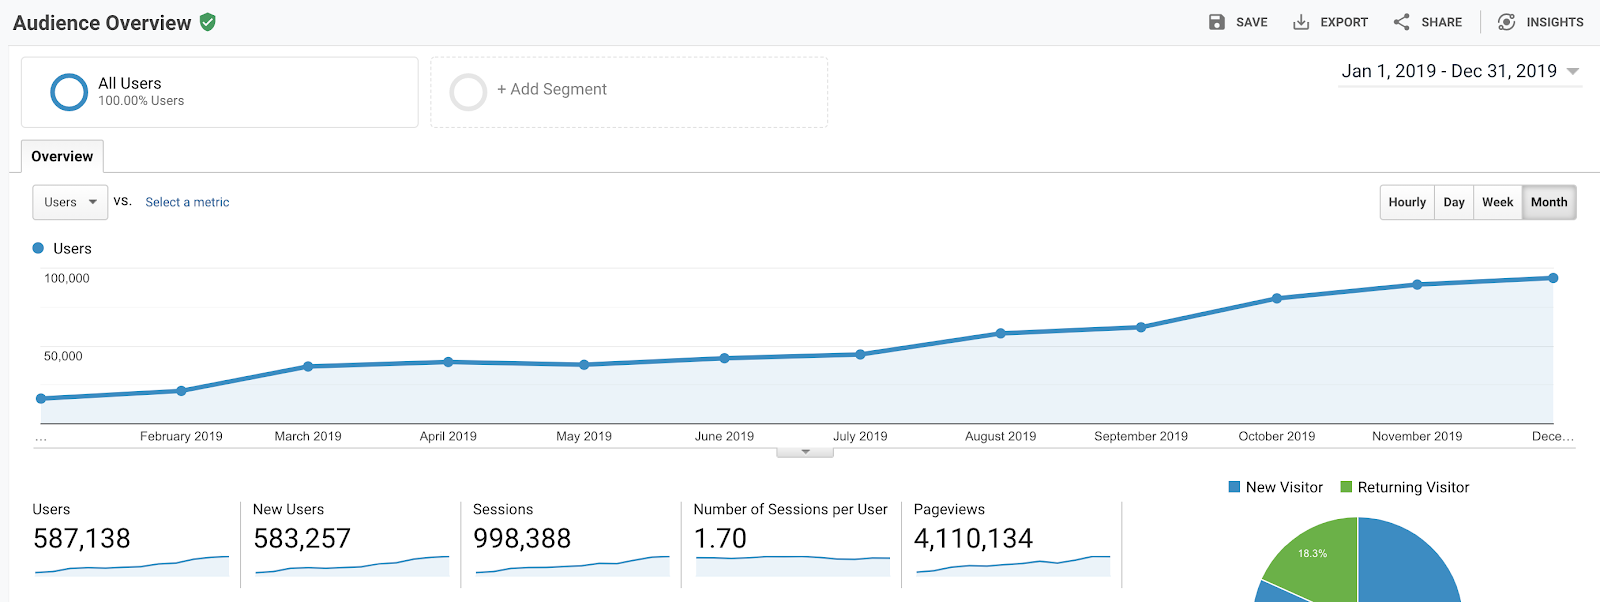This screenshot has width=1600, height=602.
Task: Click the New Visitor blue legend swatch
Action: coord(1234,487)
